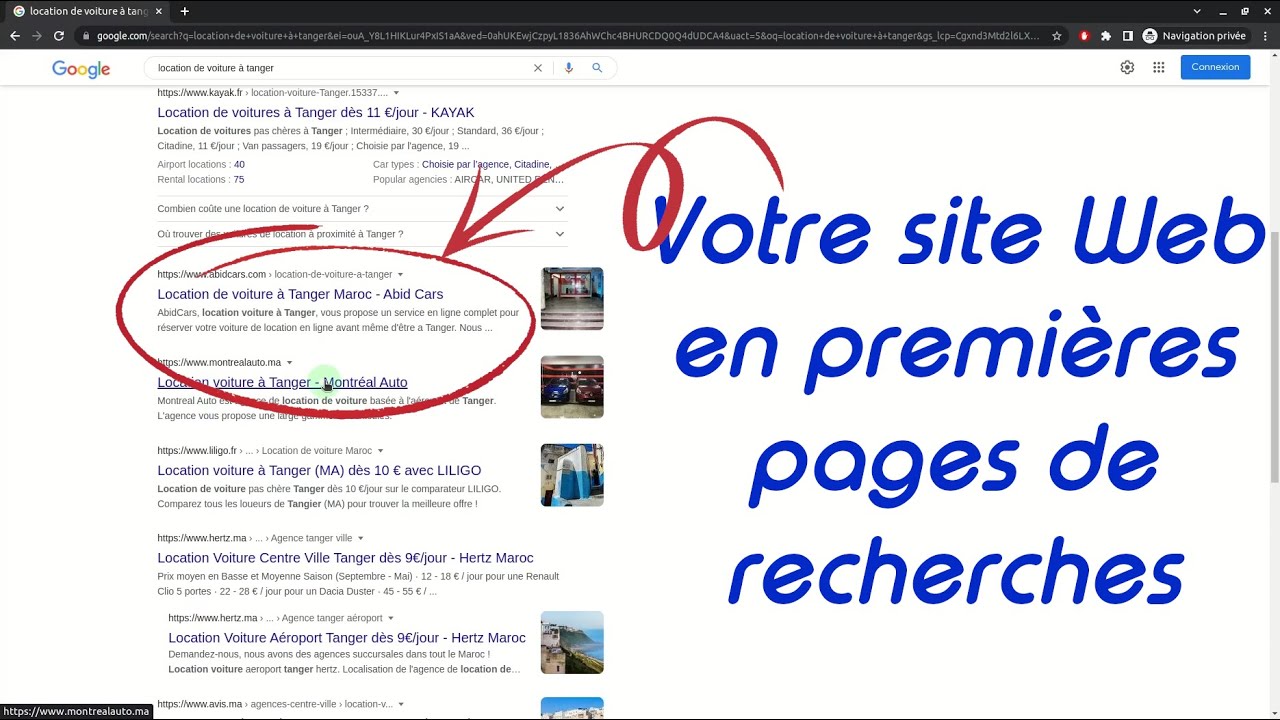Toggle the browser side panel icon

pyautogui.click(x=1128, y=36)
